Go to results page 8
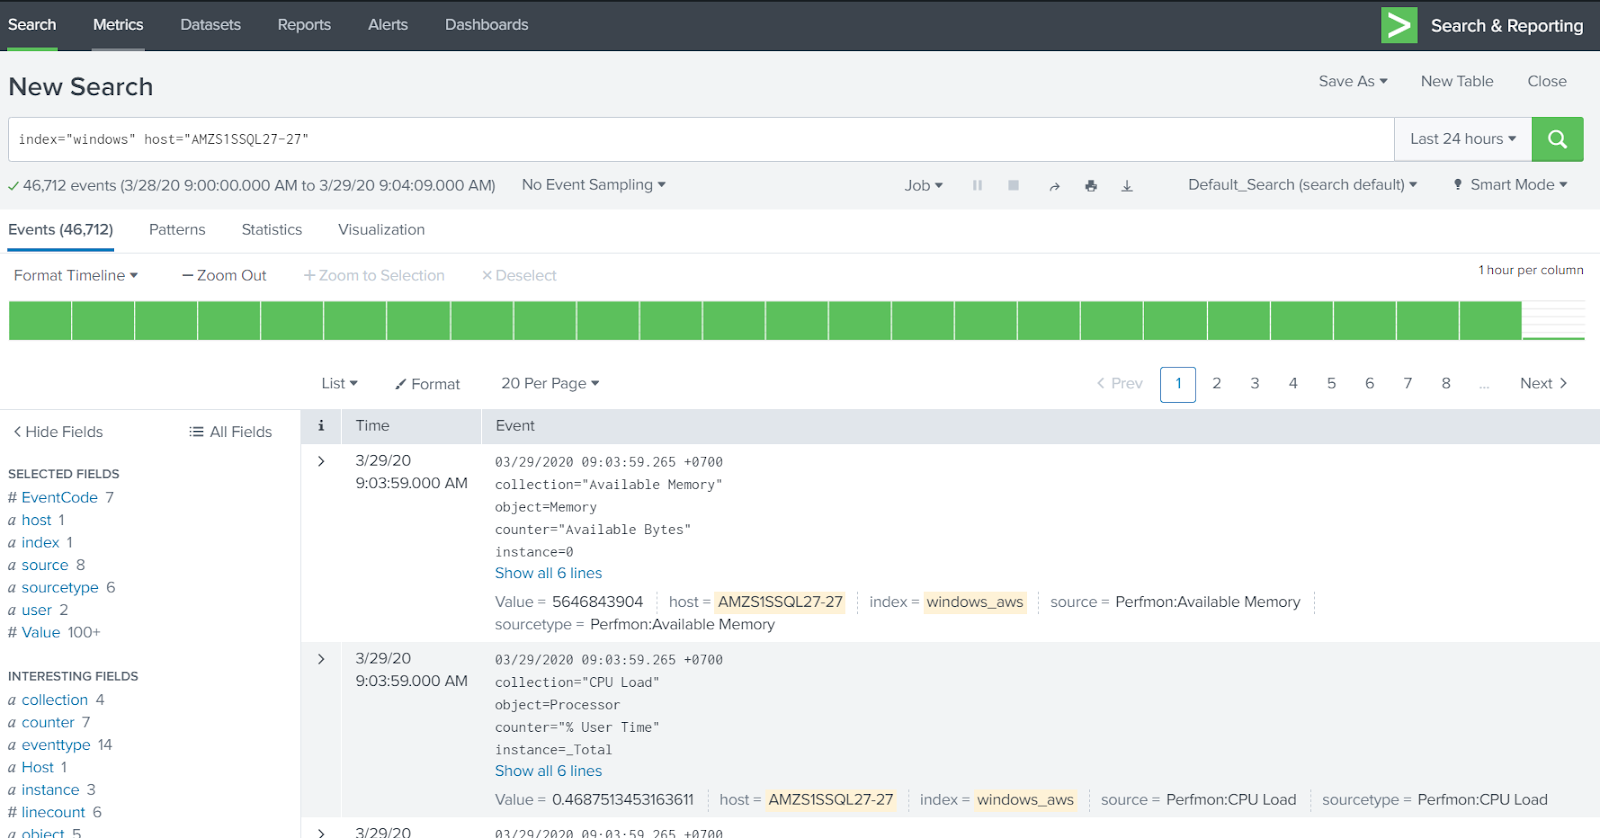 [1446, 384]
